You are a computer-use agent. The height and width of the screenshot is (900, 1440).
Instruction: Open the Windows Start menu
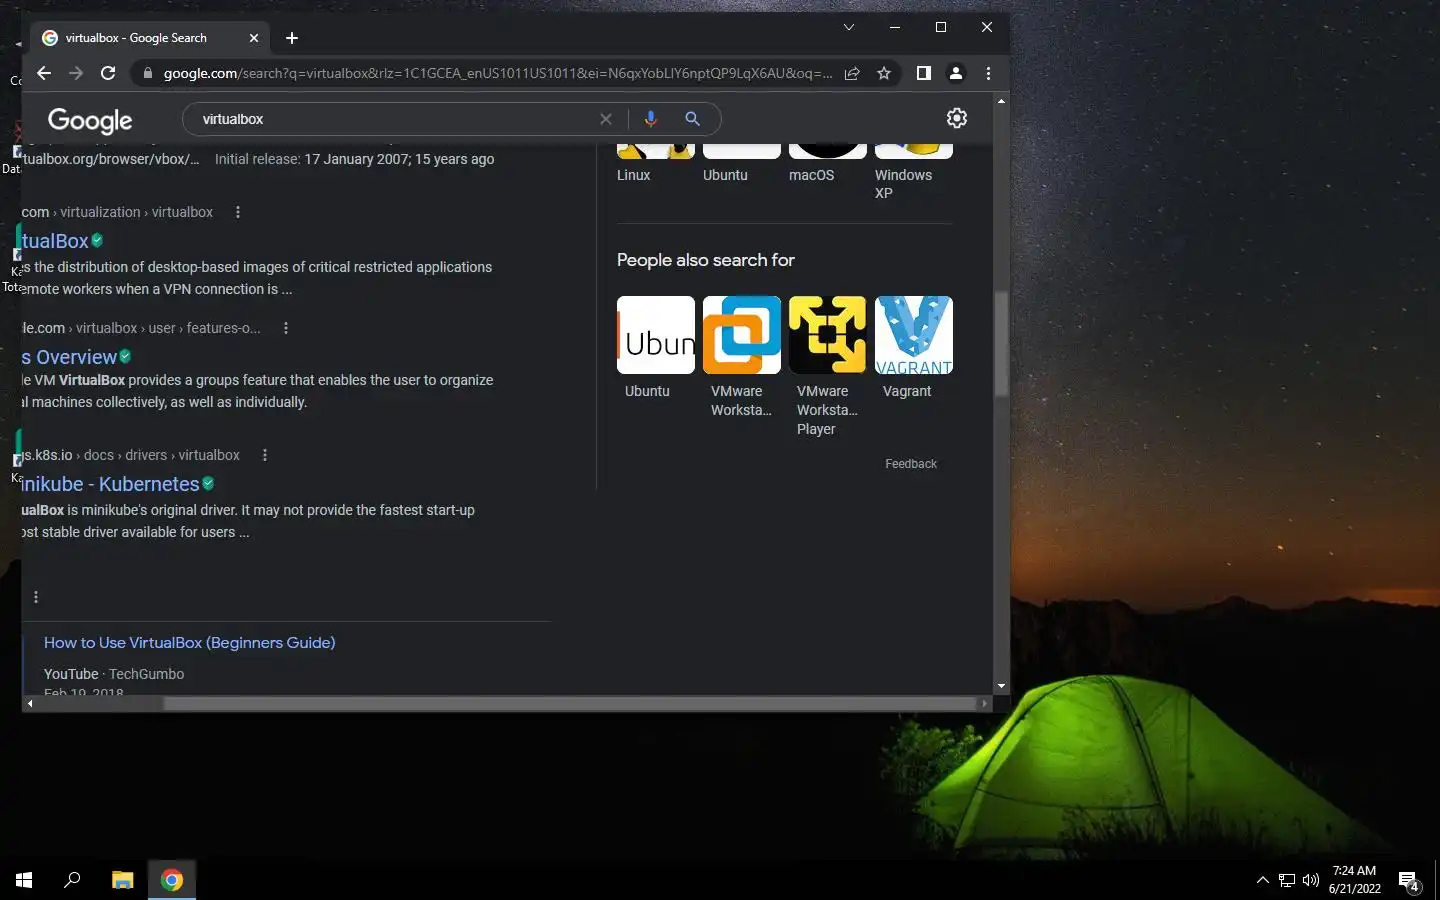[24, 880]
